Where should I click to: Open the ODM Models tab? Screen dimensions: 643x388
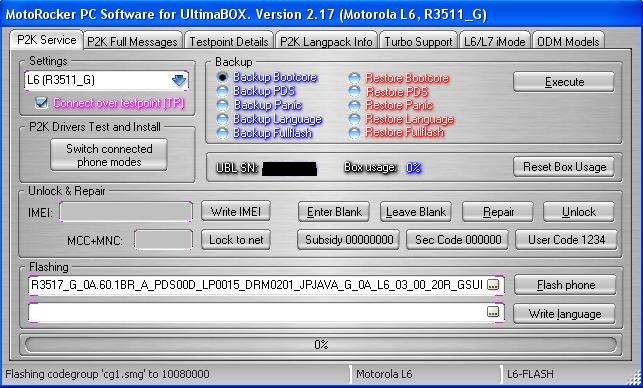coord(568,41)
